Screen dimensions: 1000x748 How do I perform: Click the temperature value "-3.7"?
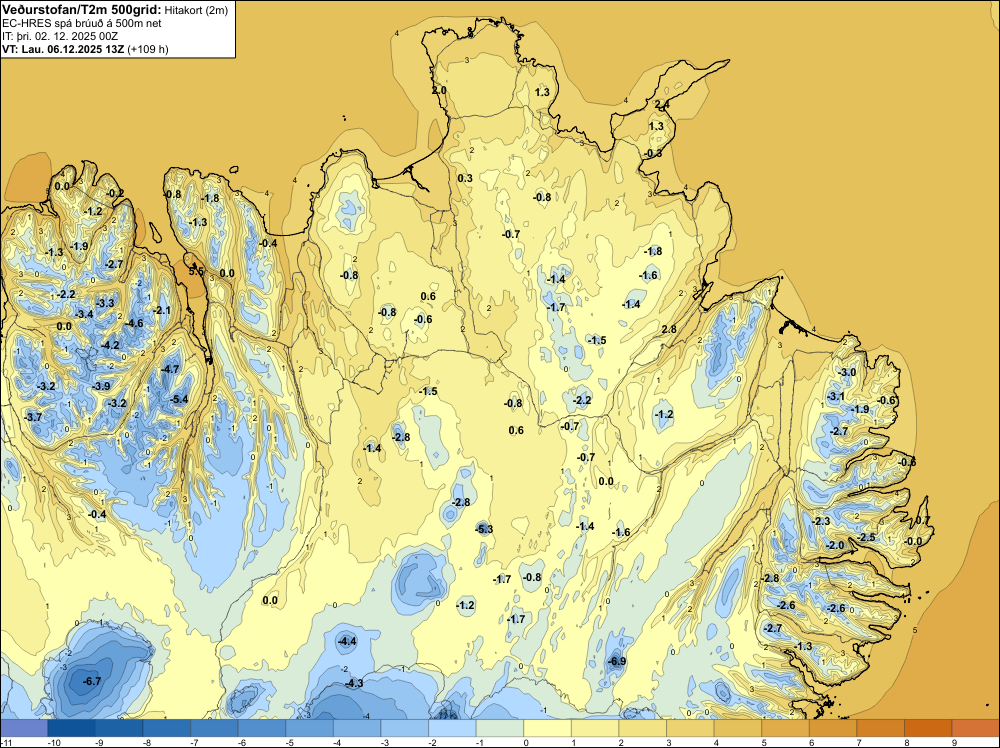point(33,417)
